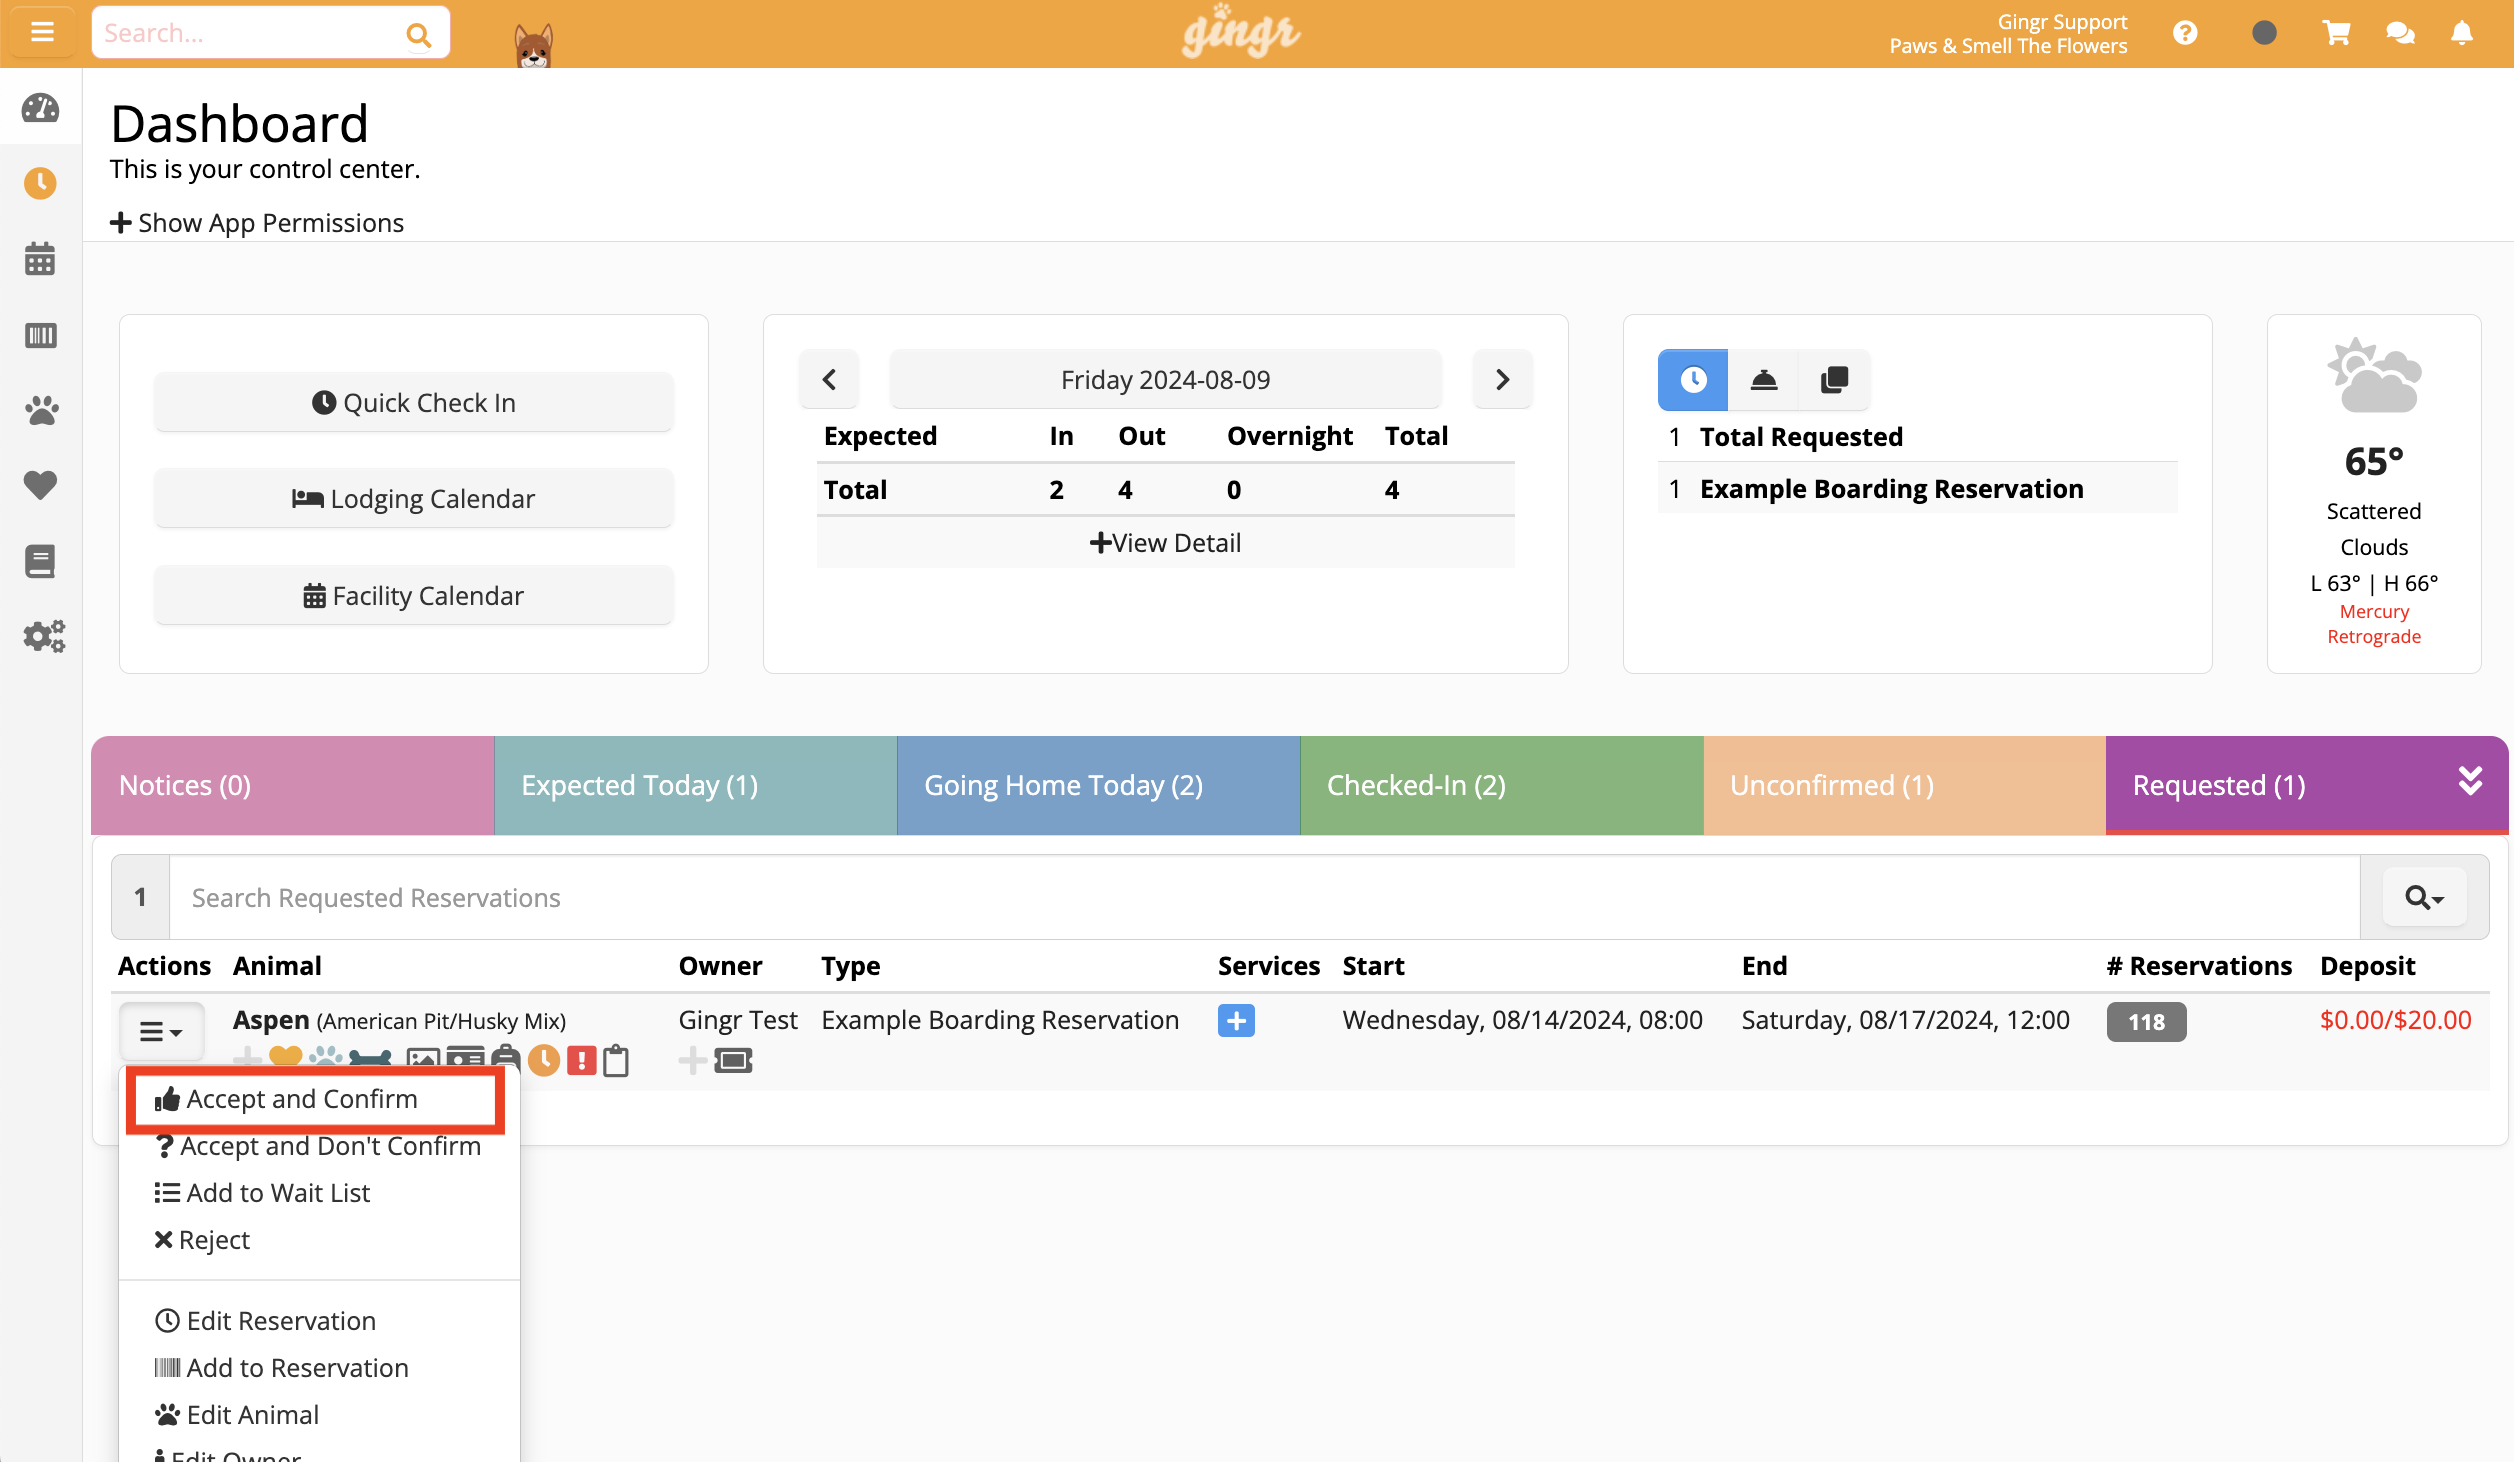Click Gingr Support account name
This screenshot has height=1462, width=2514.
[x=2062, y=21]
